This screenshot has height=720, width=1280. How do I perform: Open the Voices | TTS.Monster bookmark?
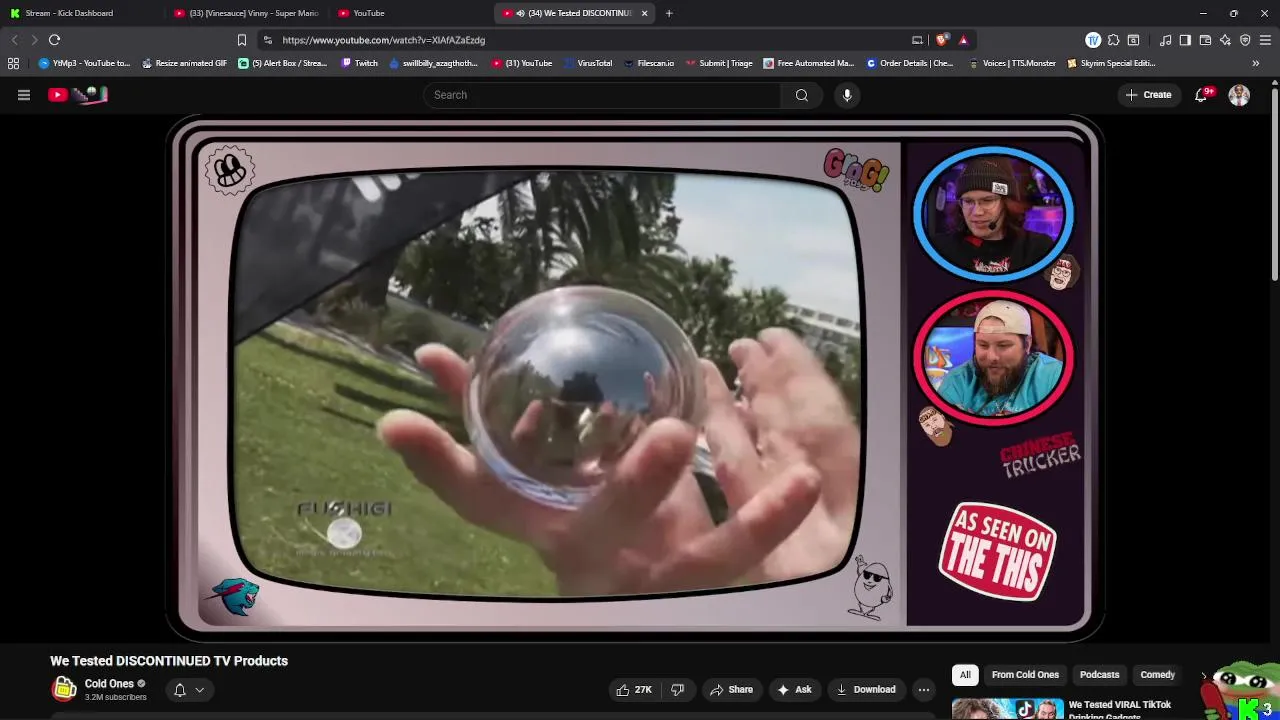pyautogui.click(x=1012, y=63)
